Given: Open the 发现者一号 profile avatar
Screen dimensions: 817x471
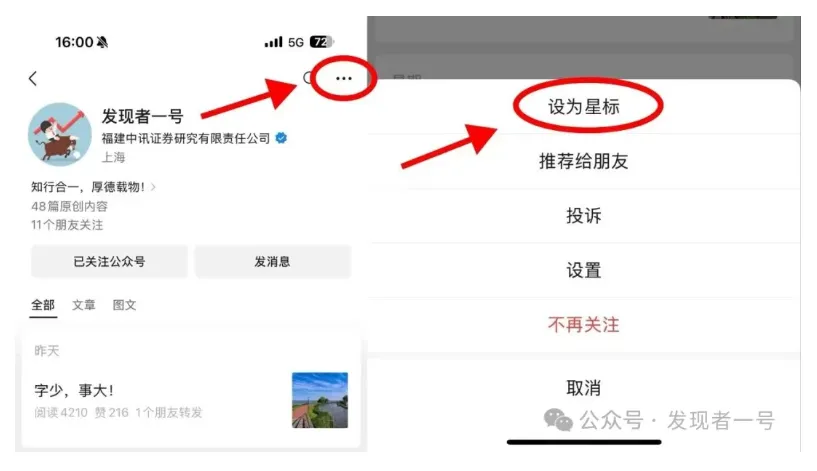Looking at the screenshot, I should pyautogui.click(x=59, y=134).
